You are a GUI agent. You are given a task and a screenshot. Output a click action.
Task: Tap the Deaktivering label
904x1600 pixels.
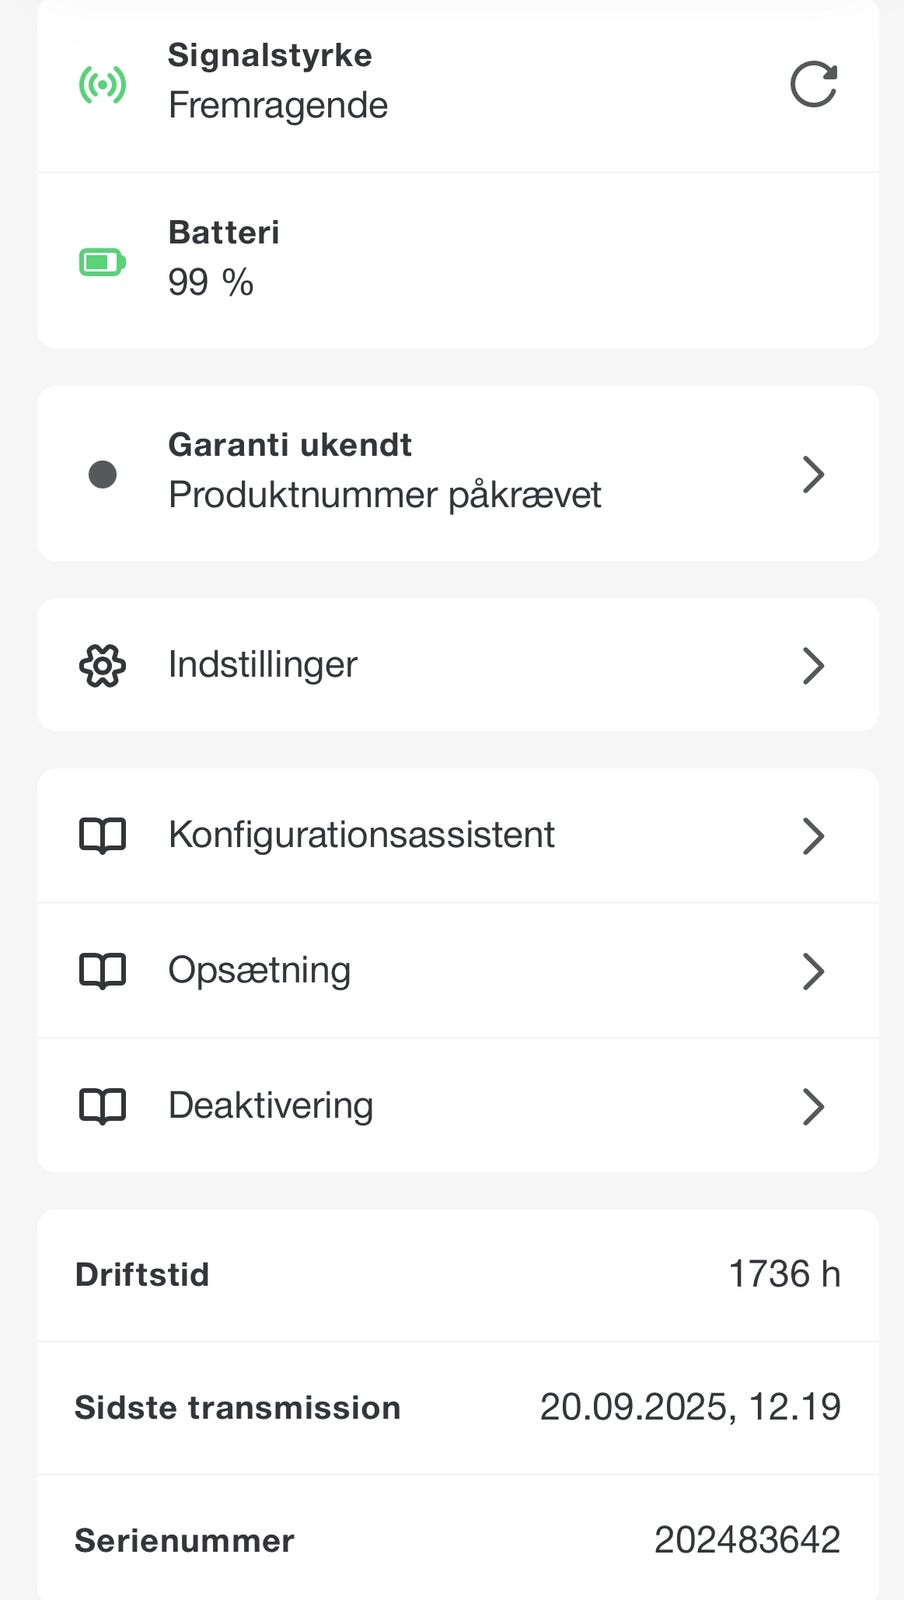click(x=270, y=1105)
